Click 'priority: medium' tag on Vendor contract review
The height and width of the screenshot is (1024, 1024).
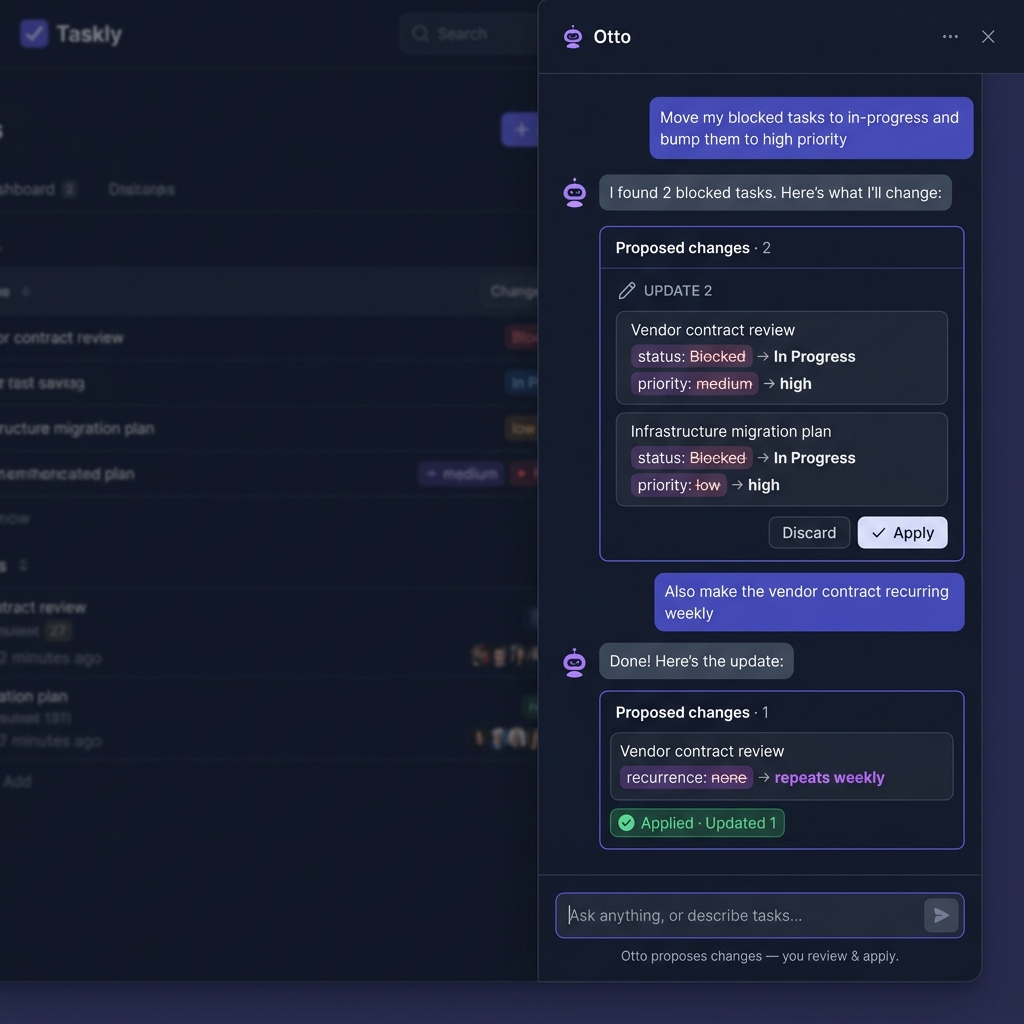[694, 383]
